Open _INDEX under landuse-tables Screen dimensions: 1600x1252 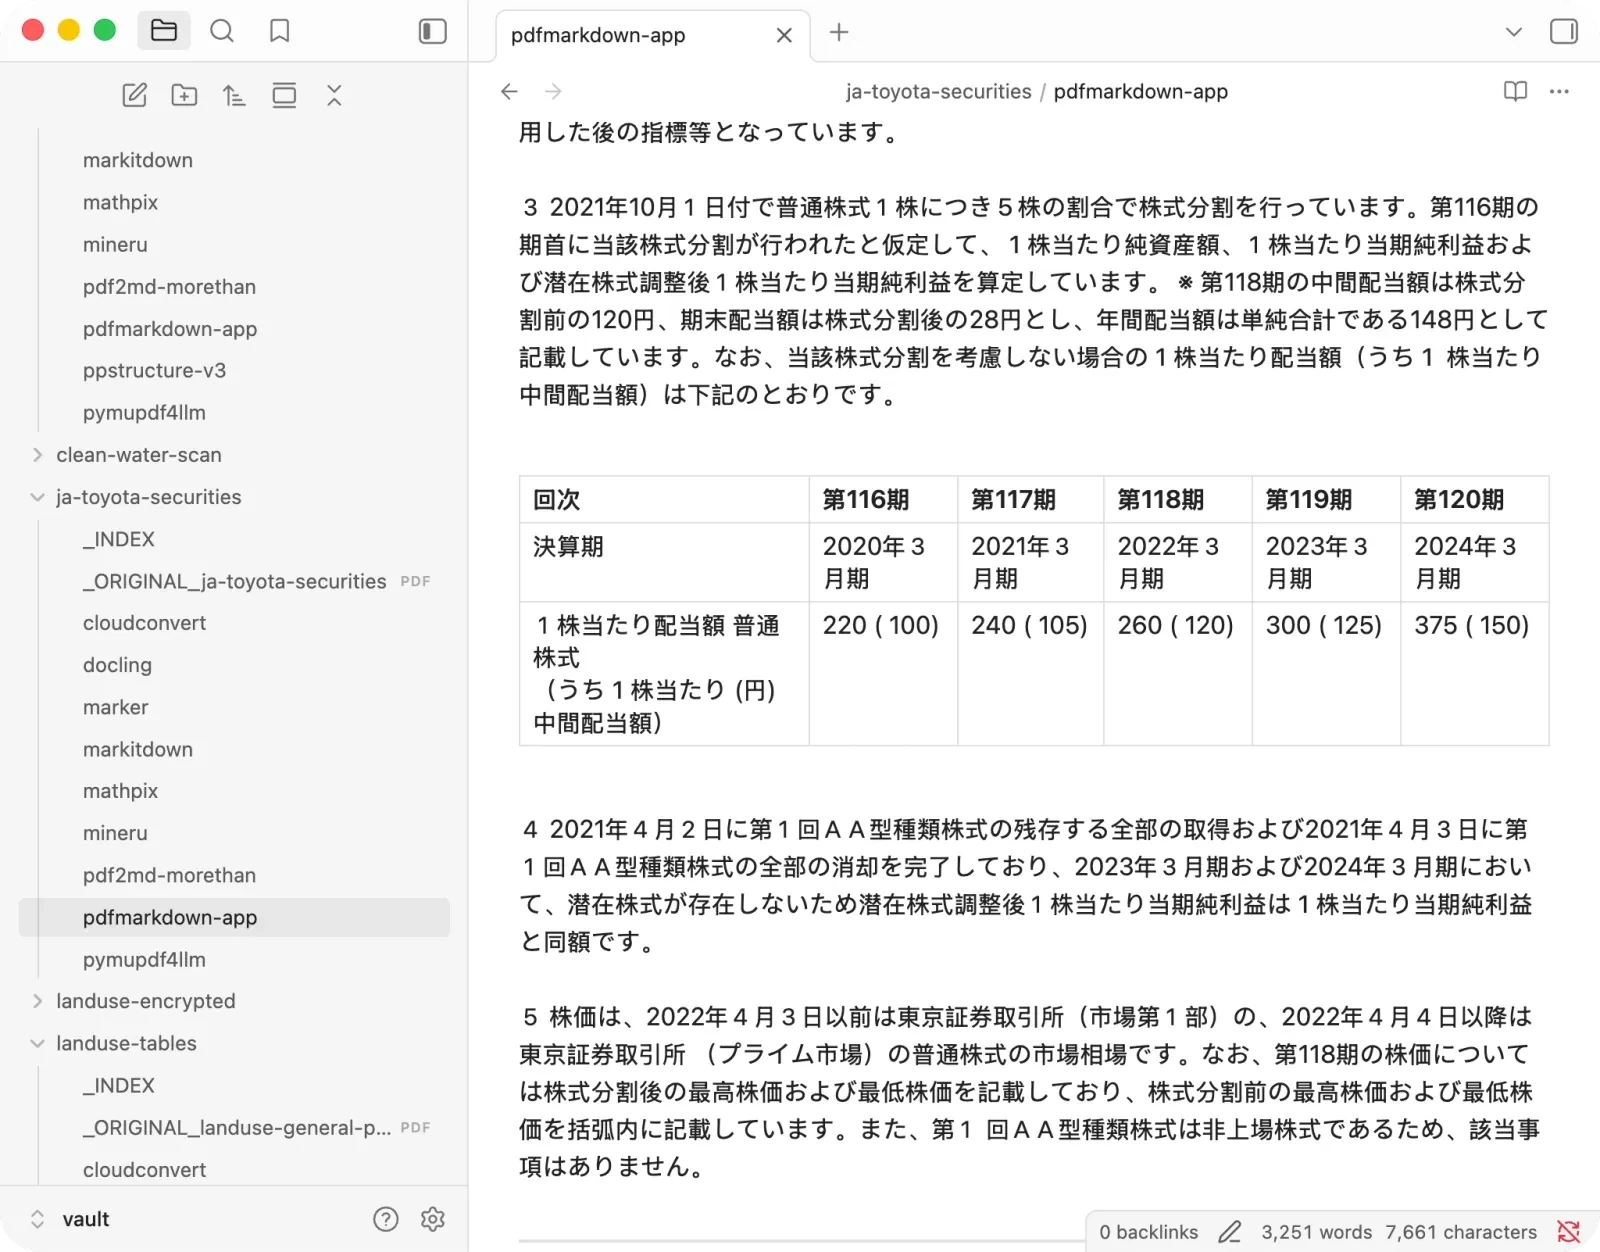click(119, 1085)
